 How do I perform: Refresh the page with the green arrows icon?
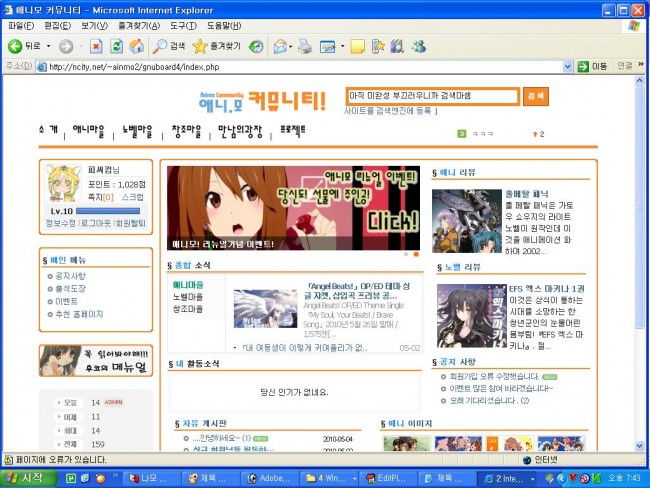tap(116, 46)
